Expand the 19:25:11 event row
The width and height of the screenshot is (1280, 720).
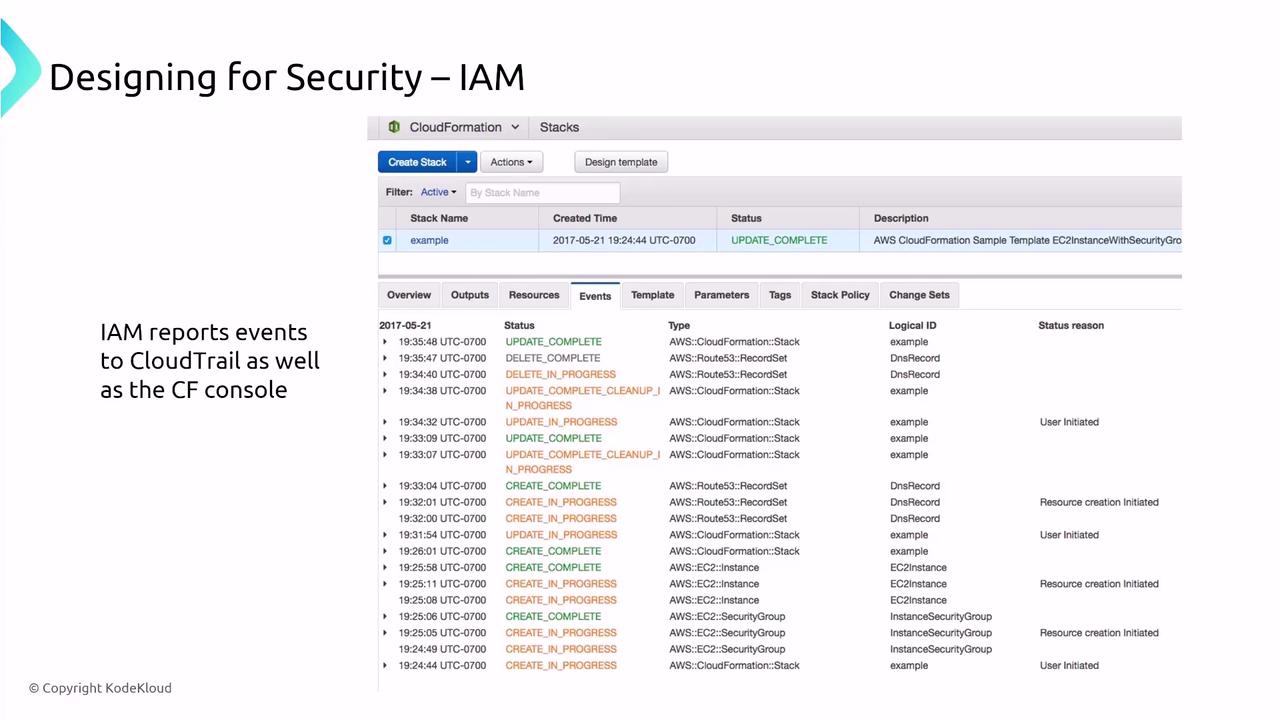pos(385,584)
